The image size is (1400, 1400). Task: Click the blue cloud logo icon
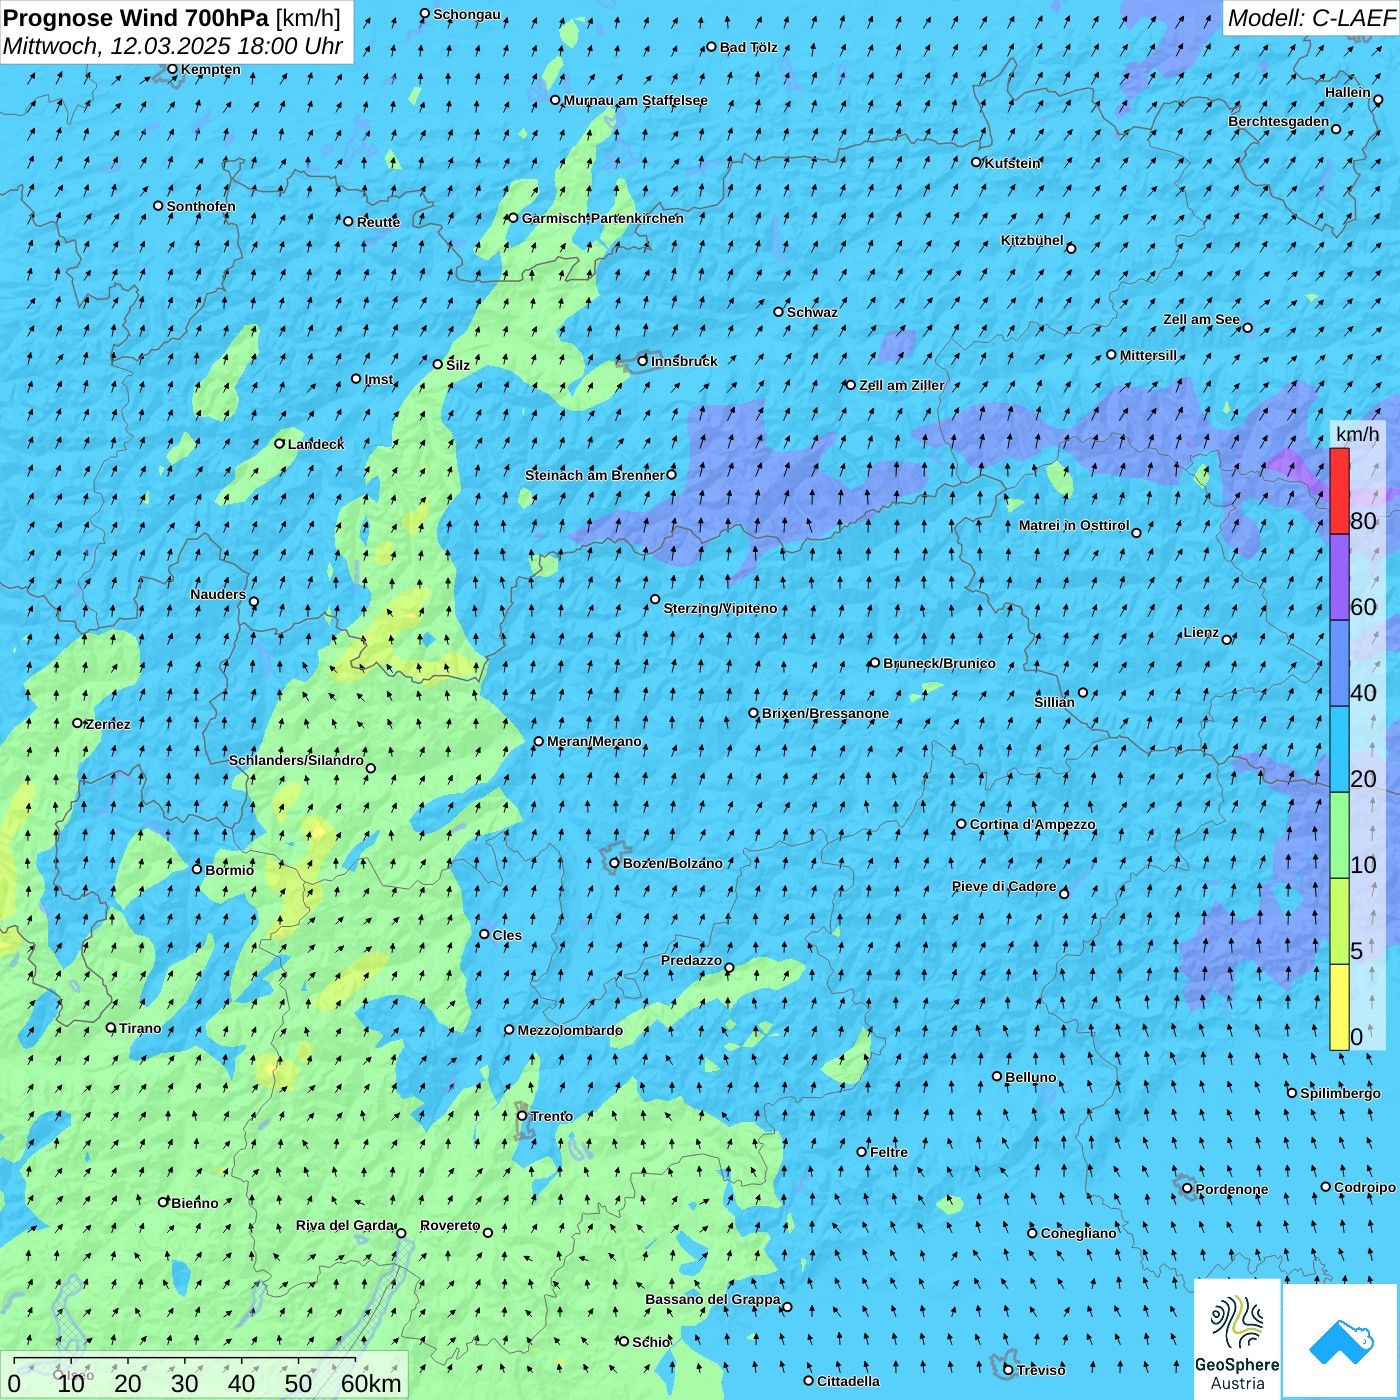click(1341, 1341)
